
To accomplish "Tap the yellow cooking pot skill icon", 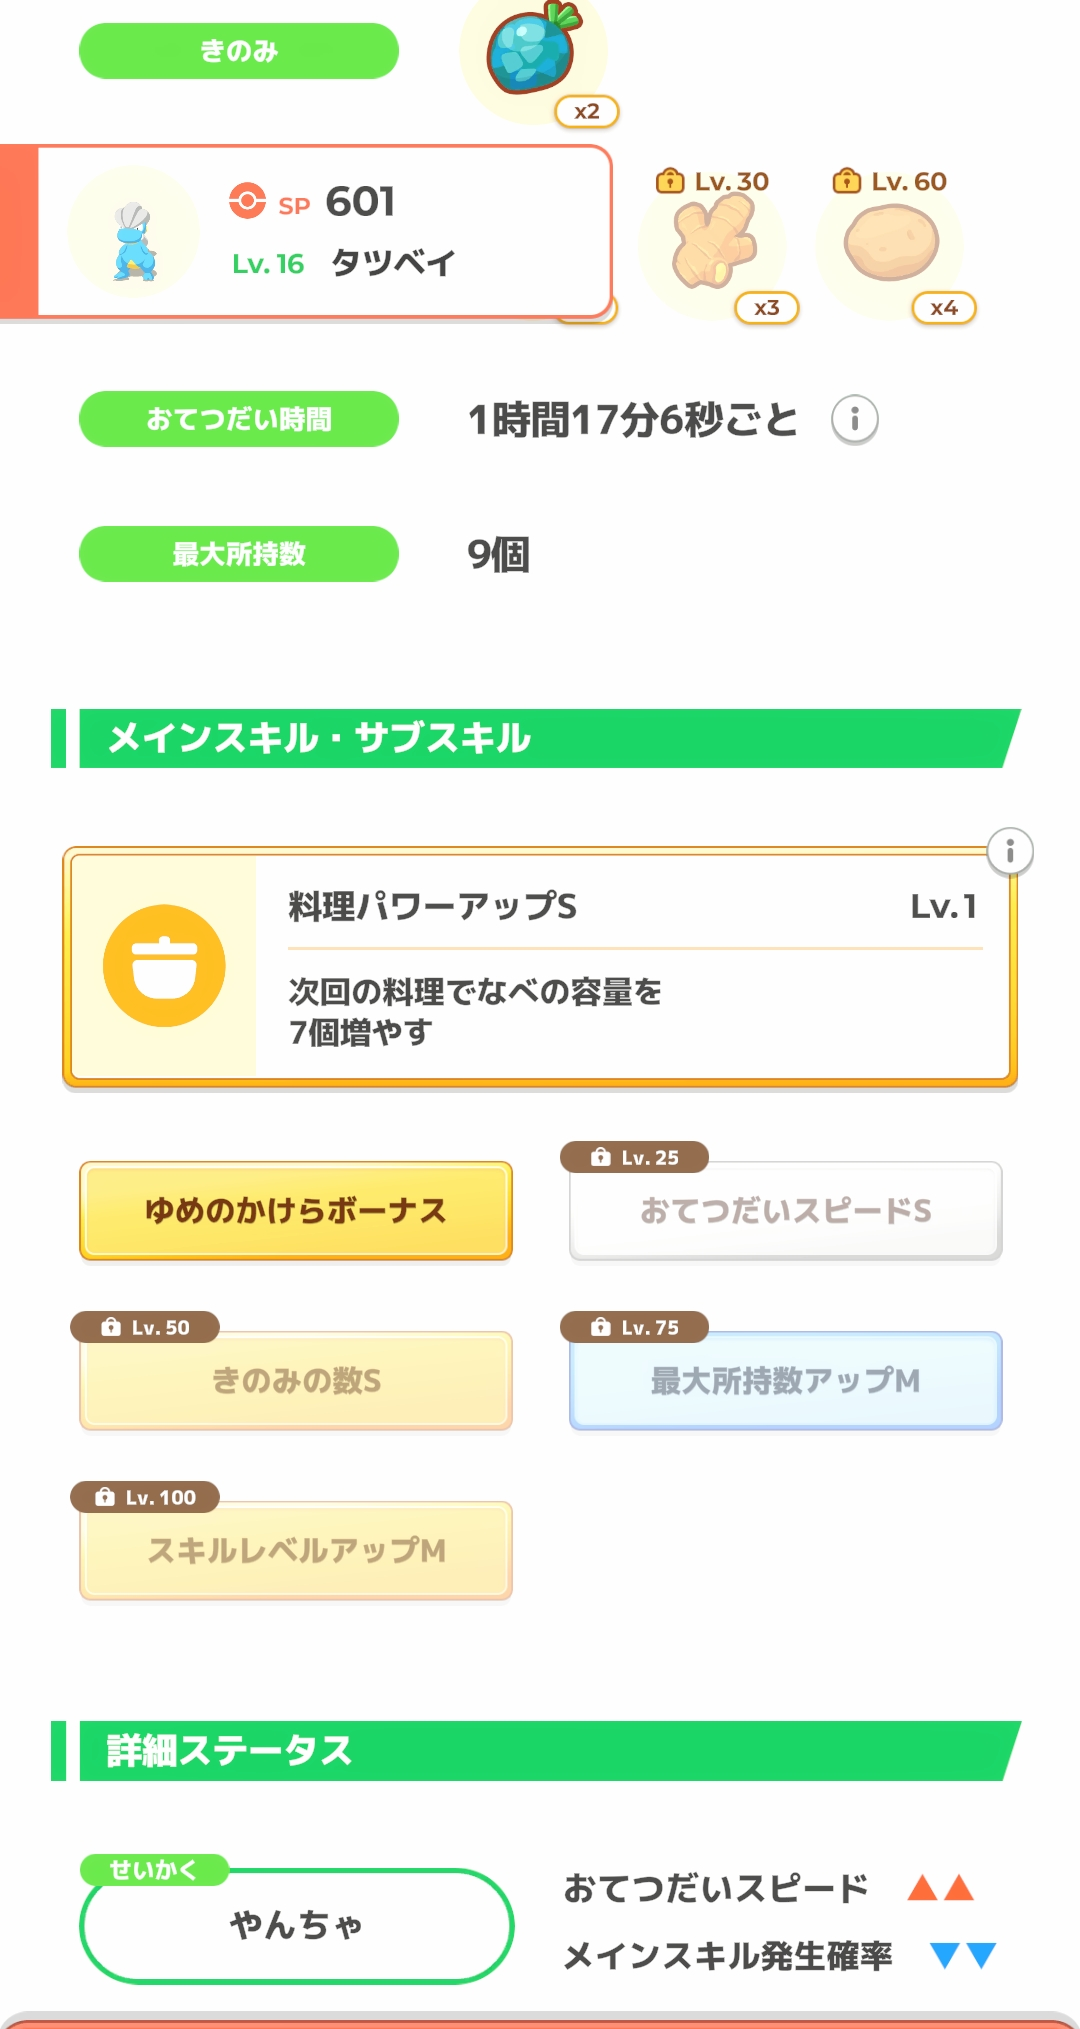I will pyautogui.click(x=164, y=966).
